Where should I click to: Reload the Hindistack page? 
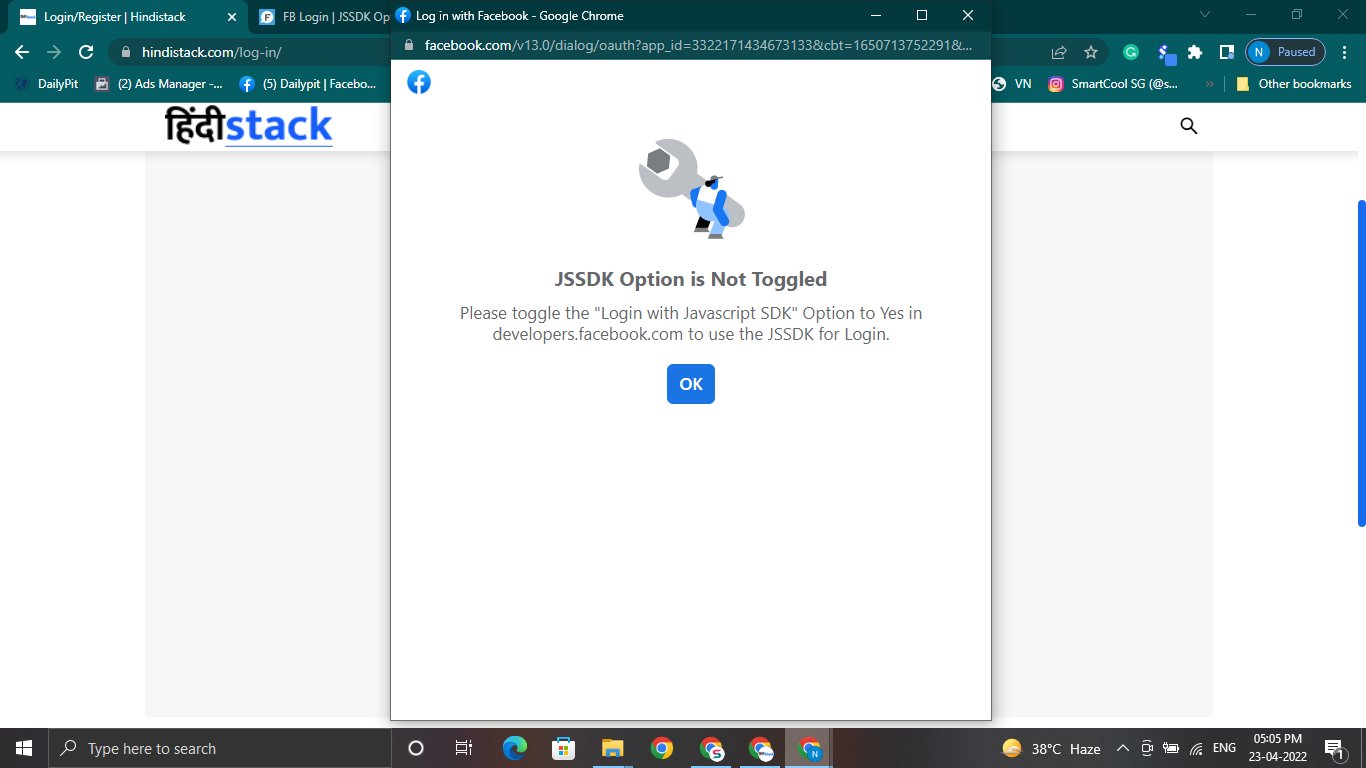coord(86,52)
